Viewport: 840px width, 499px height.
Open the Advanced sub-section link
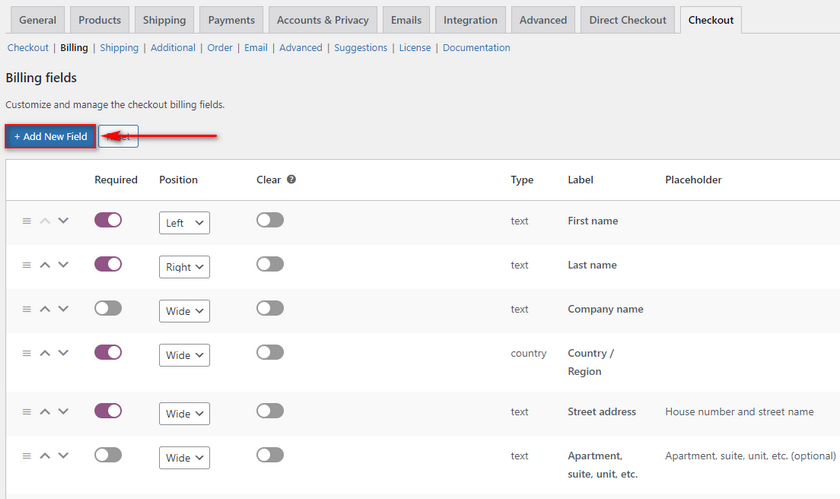(301, 47)
